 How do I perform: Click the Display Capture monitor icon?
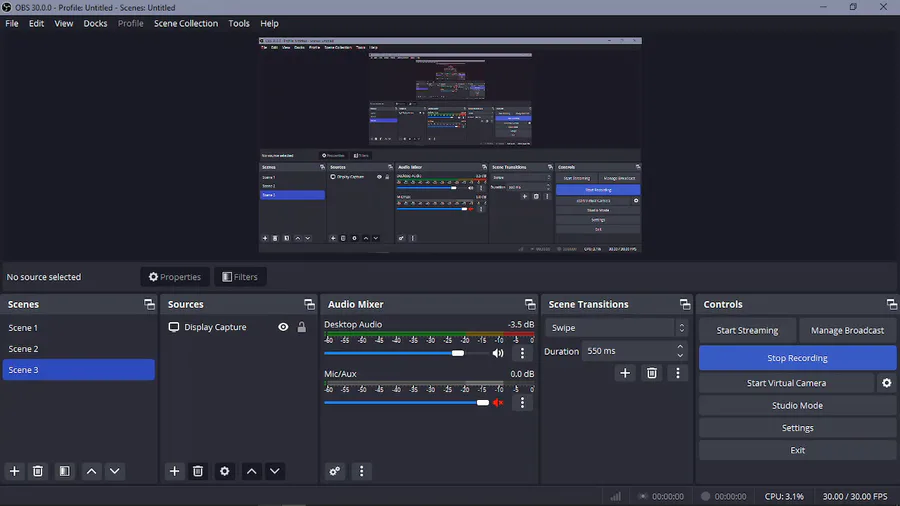[173, 327]
